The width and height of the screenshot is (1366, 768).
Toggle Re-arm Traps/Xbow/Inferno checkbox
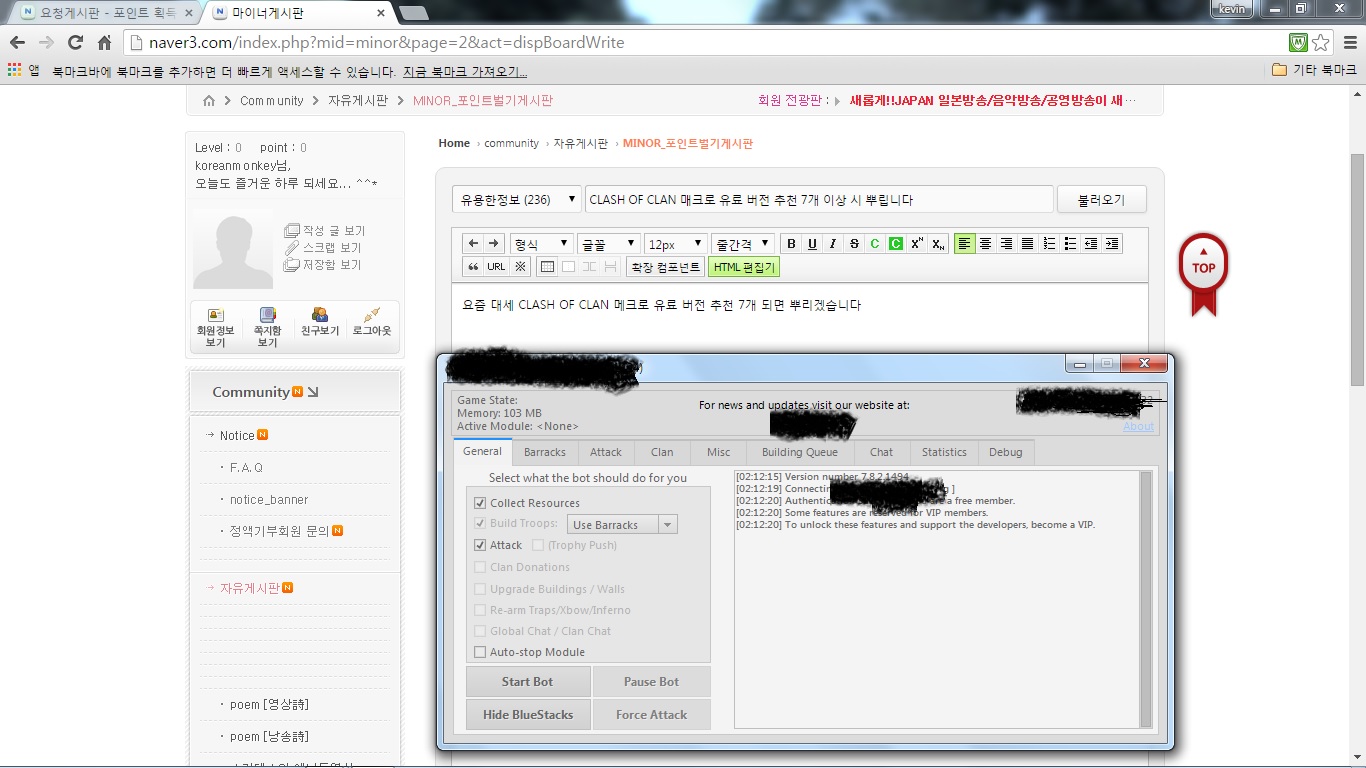pos(480,610)
